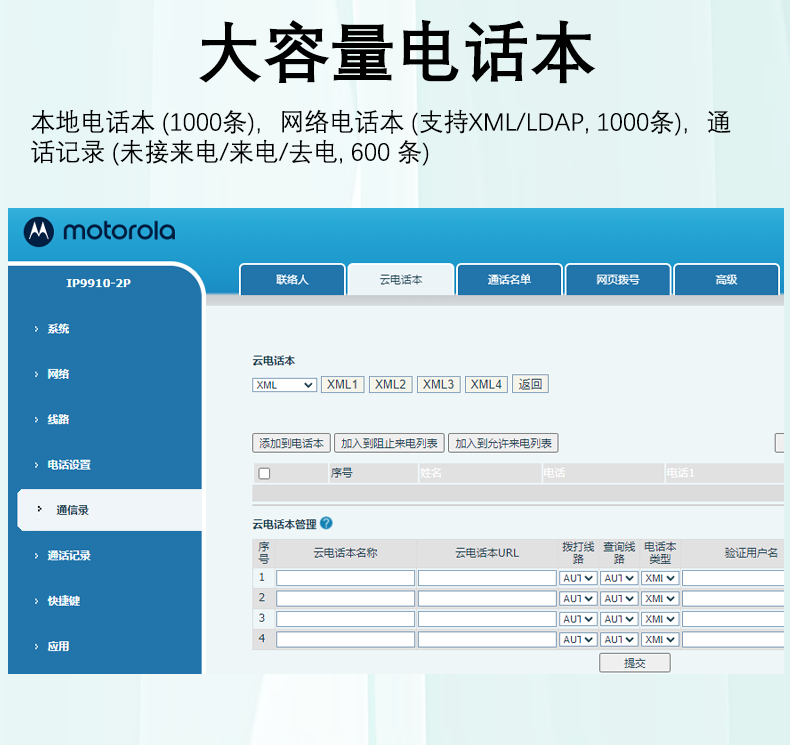Click 添加到电话本 button
Viewport: 790px width, 745px height.
(291, 443)
